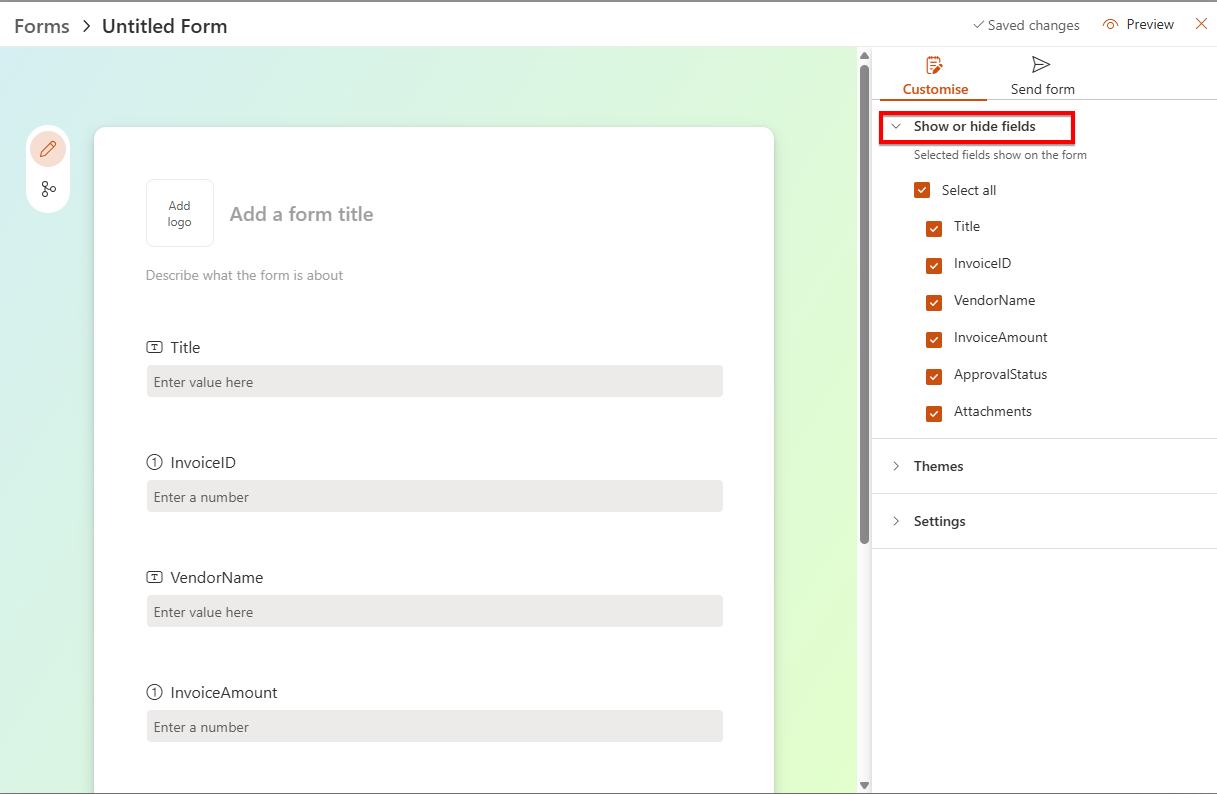Click the pencil edit icon
Screen dimensions: 1217x794
47,149
